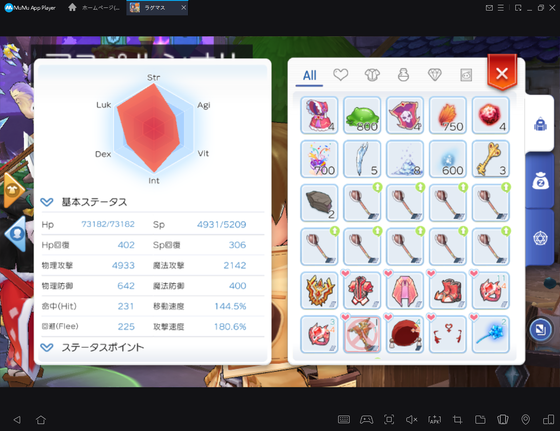
Task: Select the confetti gift item with 700
Action: 319,159
